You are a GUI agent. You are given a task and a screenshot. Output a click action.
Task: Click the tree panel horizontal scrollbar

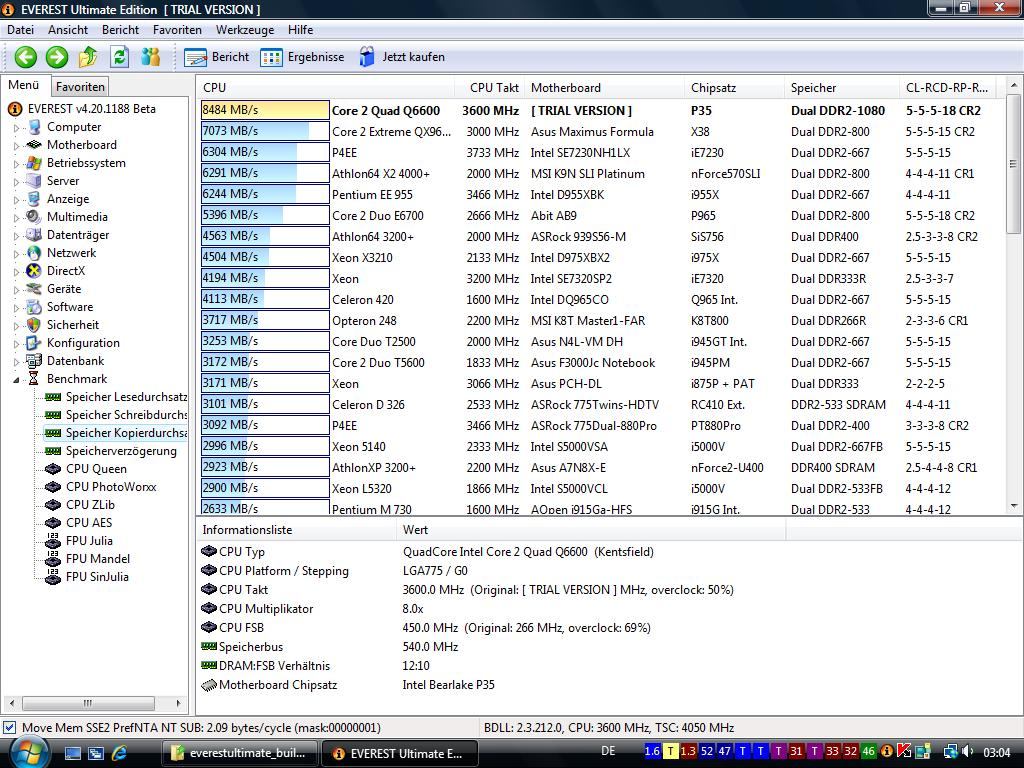(x=88, y=703)
